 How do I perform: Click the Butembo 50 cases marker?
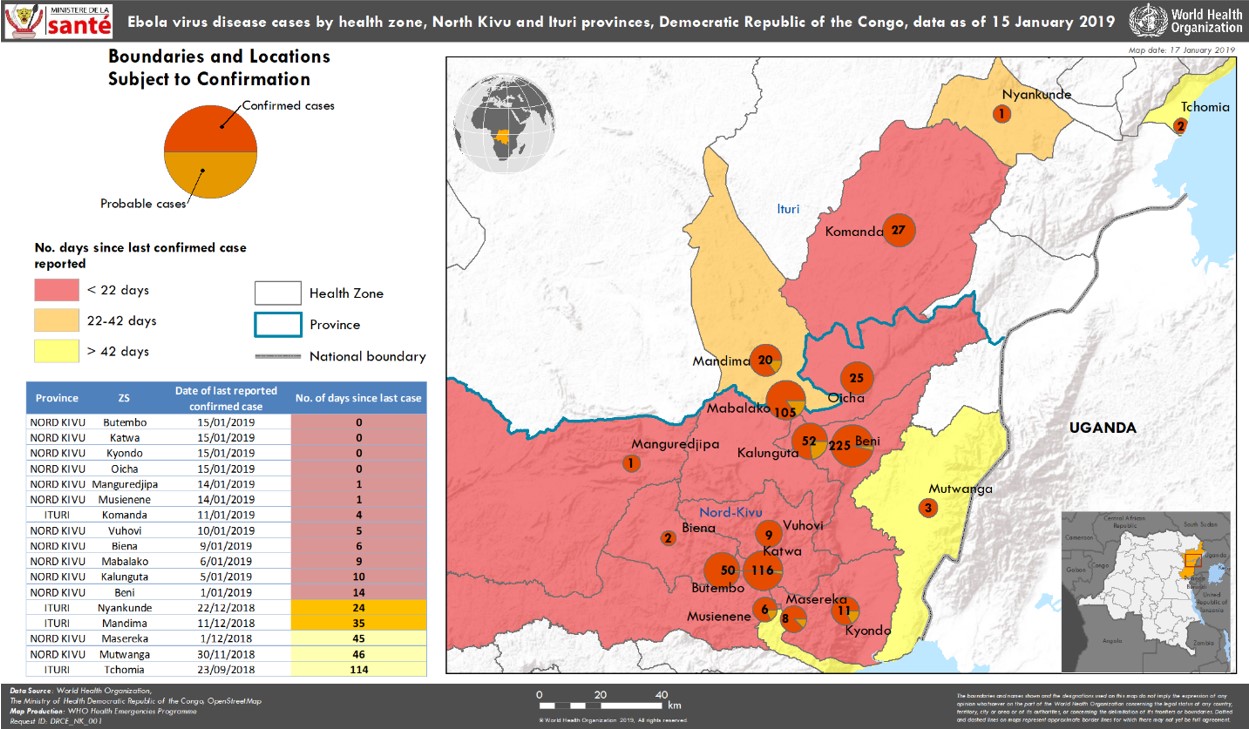click(725, 570)
